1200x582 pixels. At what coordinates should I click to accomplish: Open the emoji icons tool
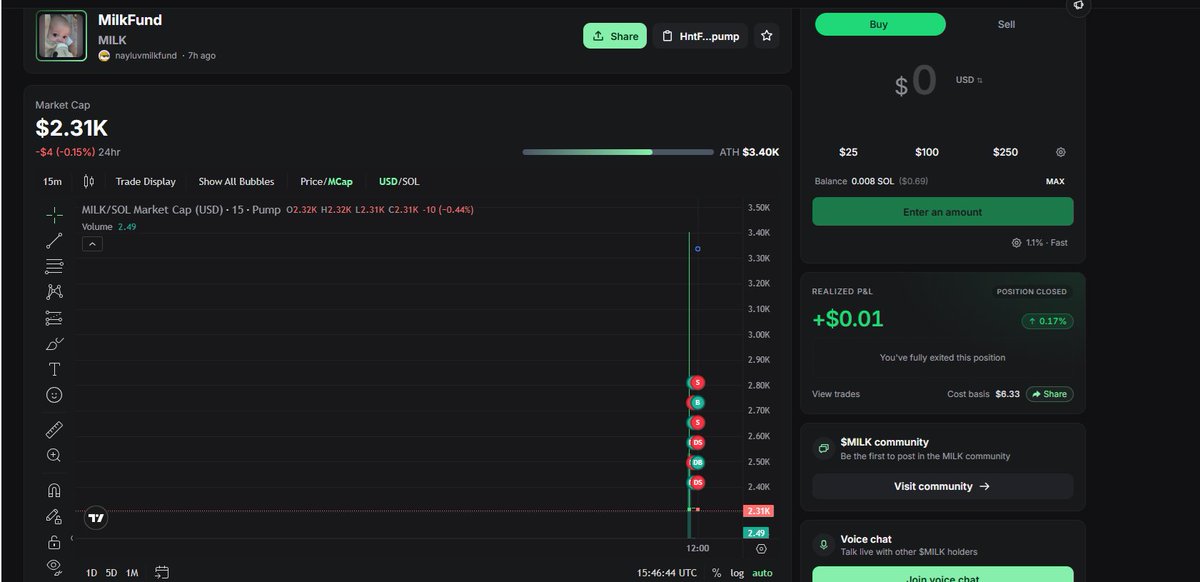click(x=54, y=395)
